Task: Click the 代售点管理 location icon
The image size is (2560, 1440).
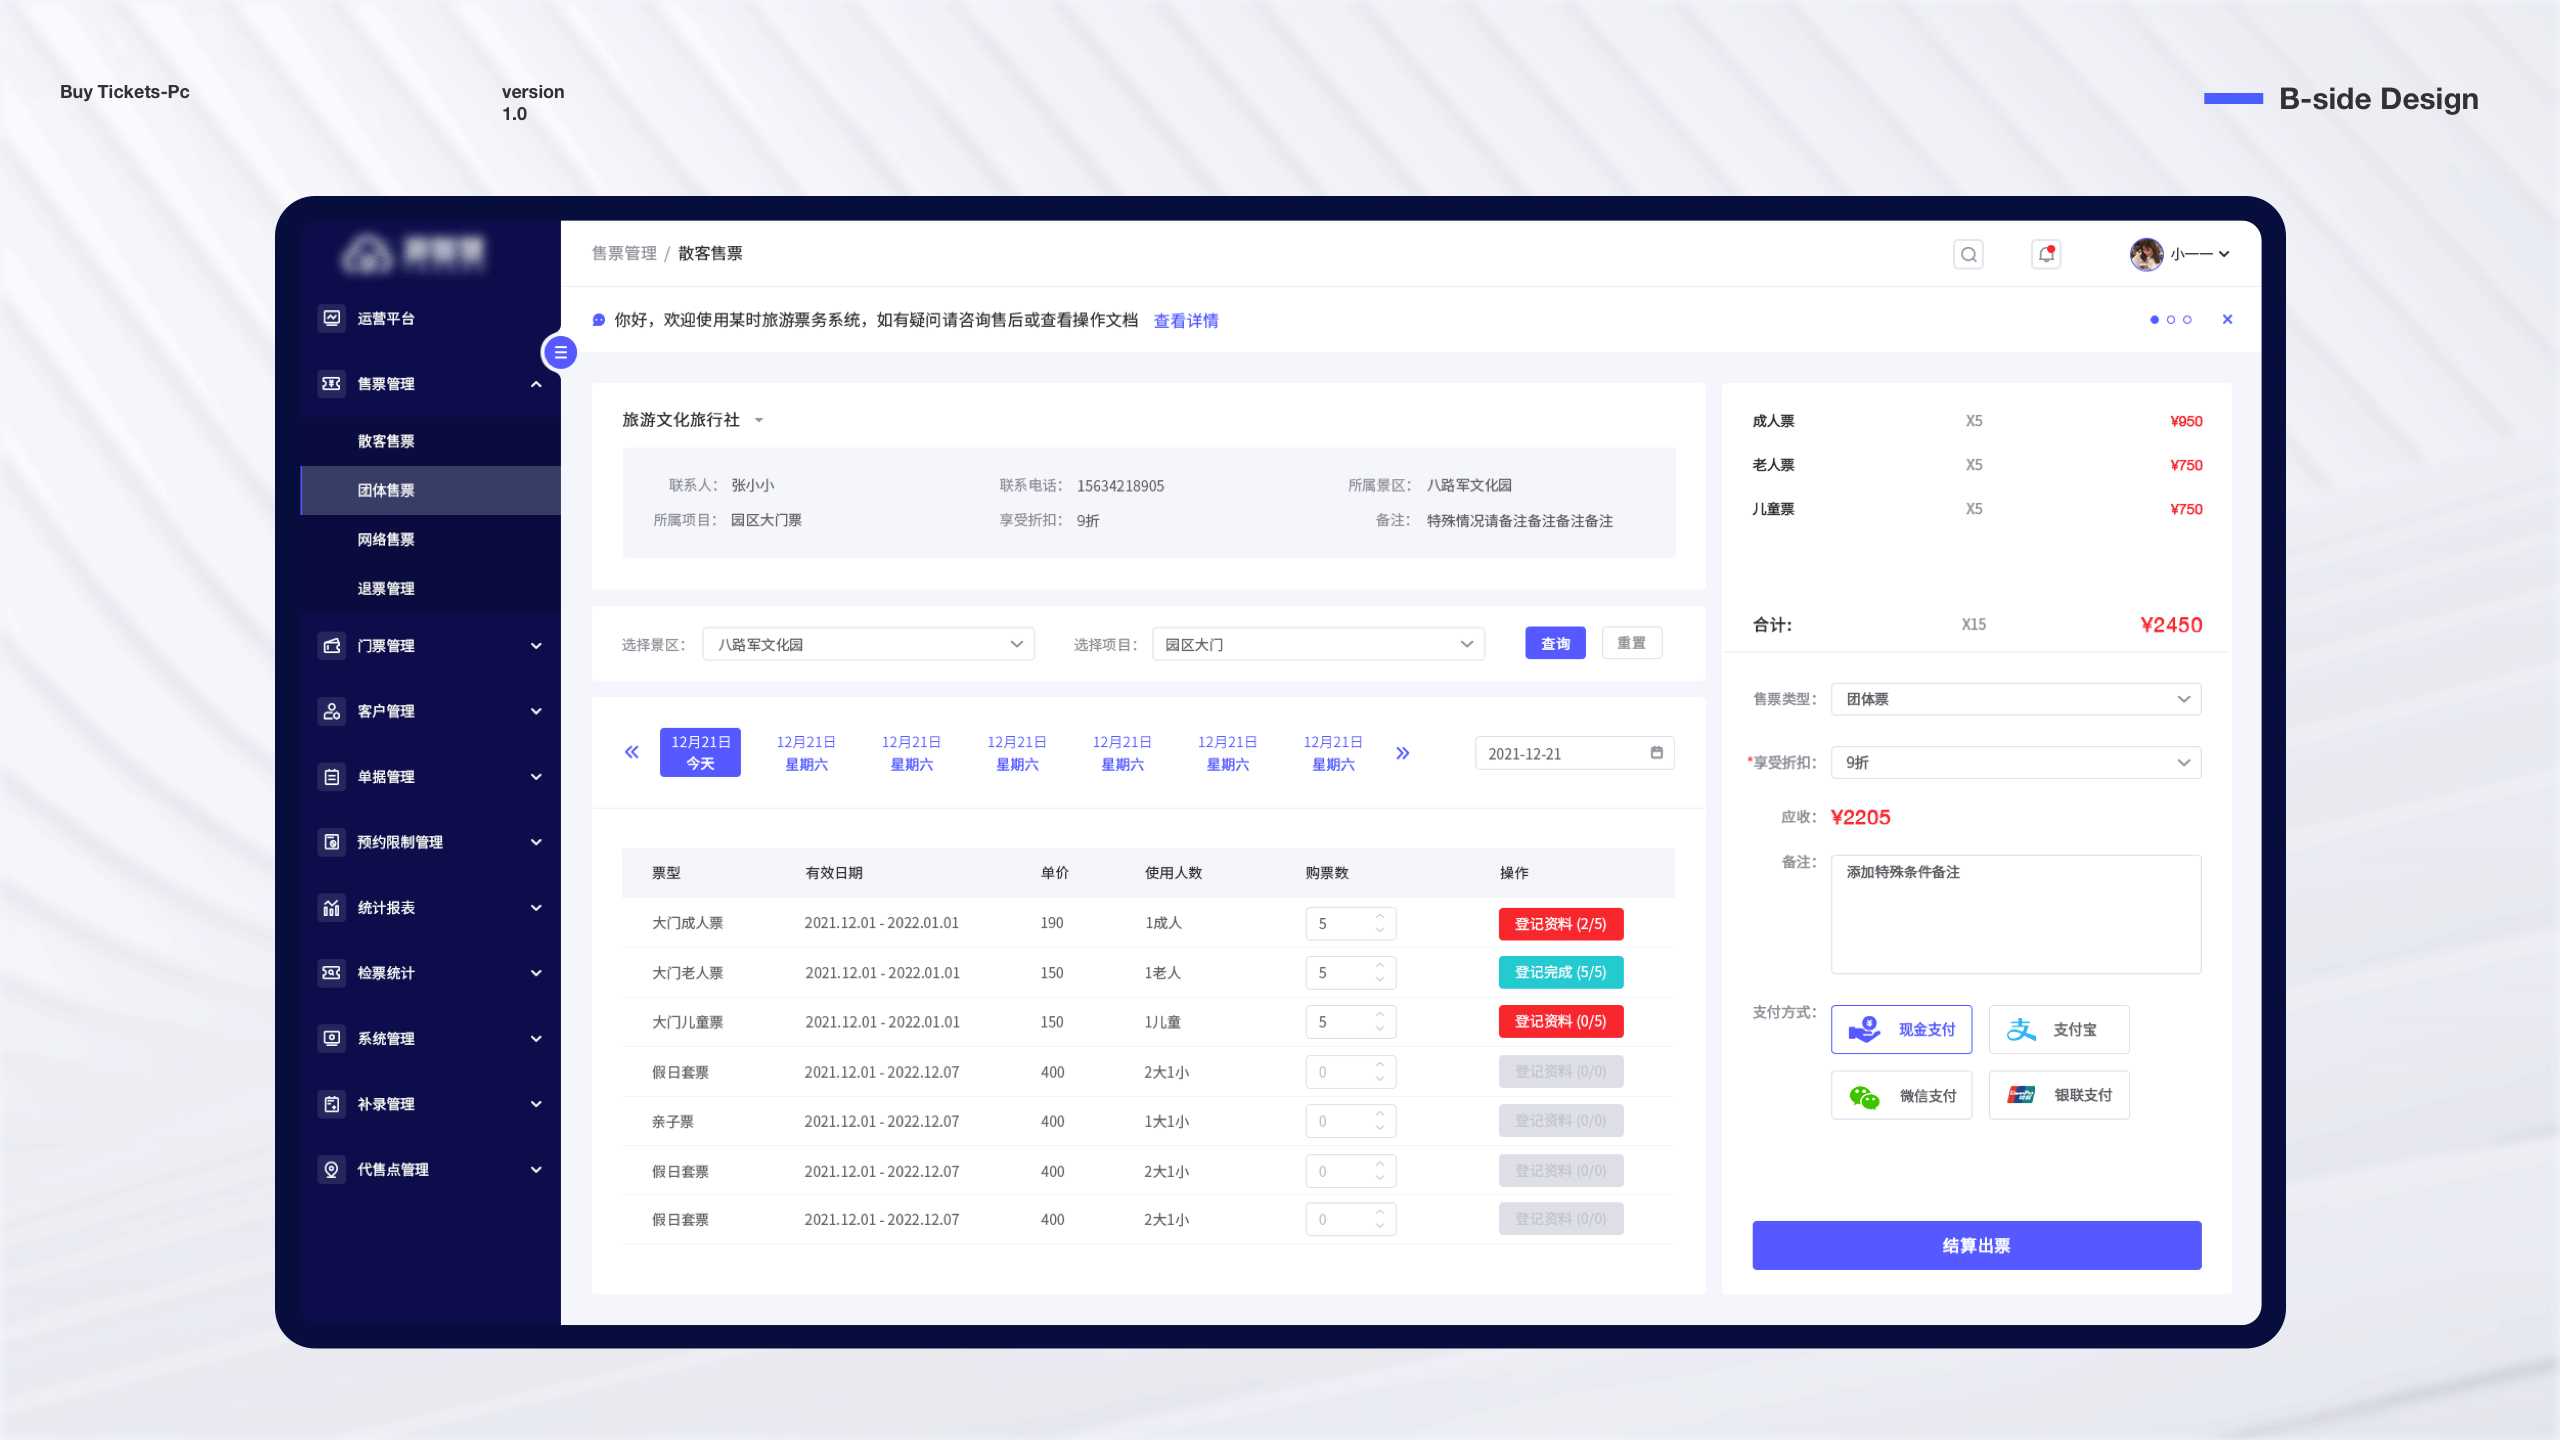Action: (x=331, y=1169)
